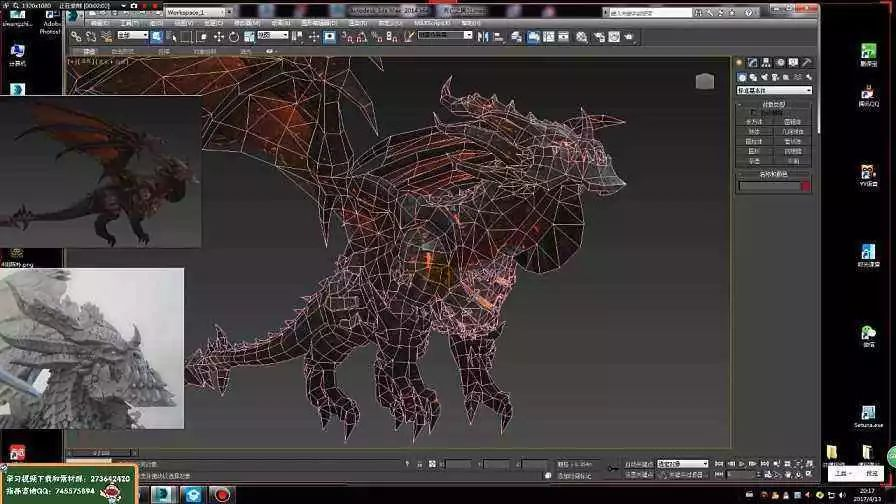The width and height of the screenshot is (896, 504).
Task: Select Cameras category in Create panel
Action: tap(775, 77)
